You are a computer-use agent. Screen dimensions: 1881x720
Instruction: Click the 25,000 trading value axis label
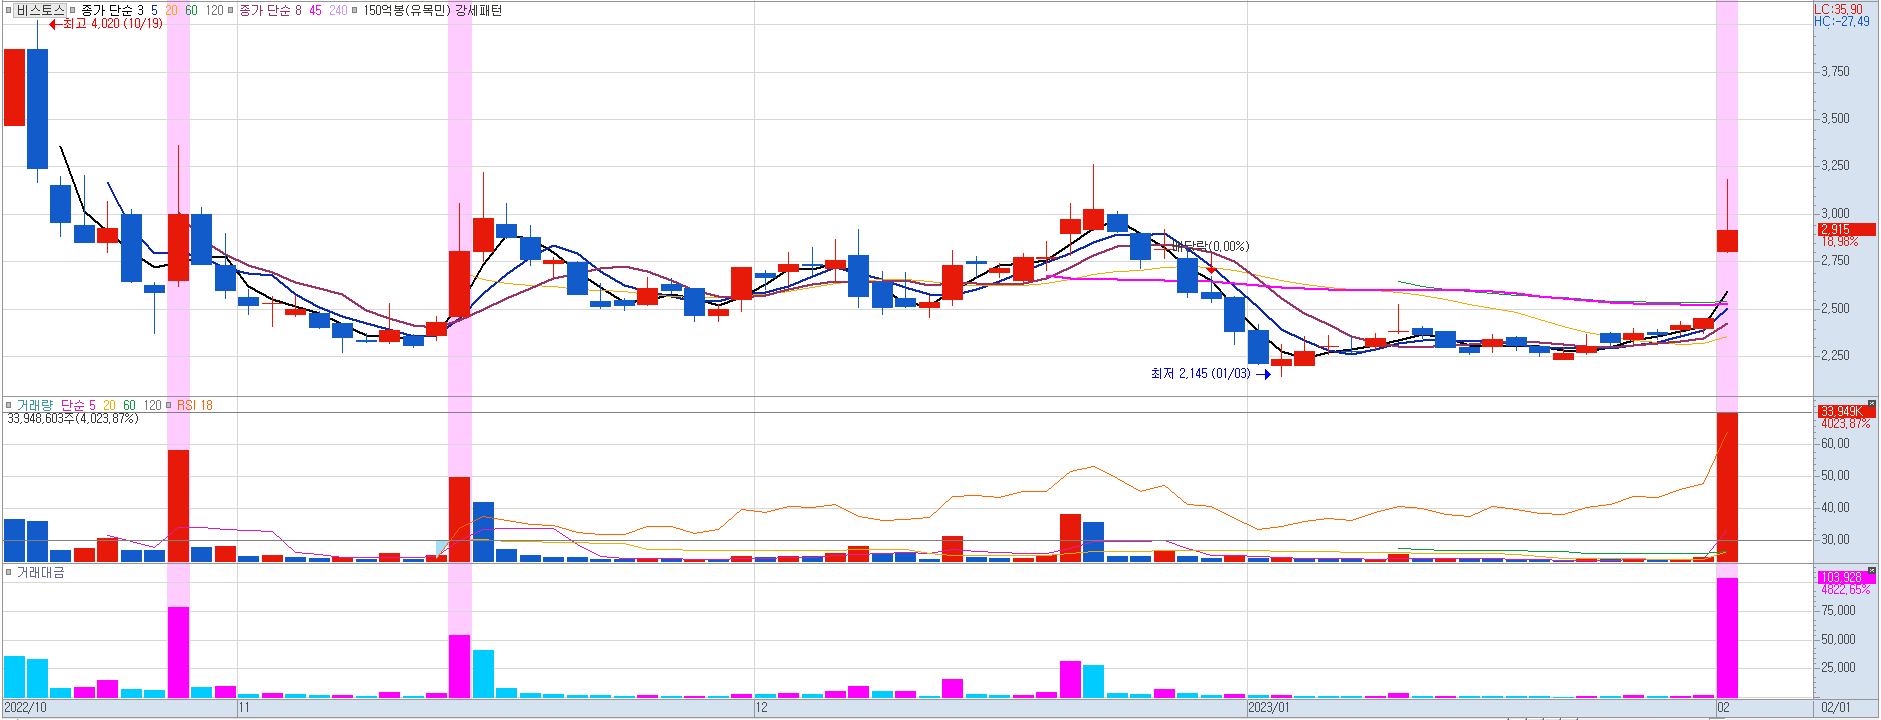(1838, 667)
